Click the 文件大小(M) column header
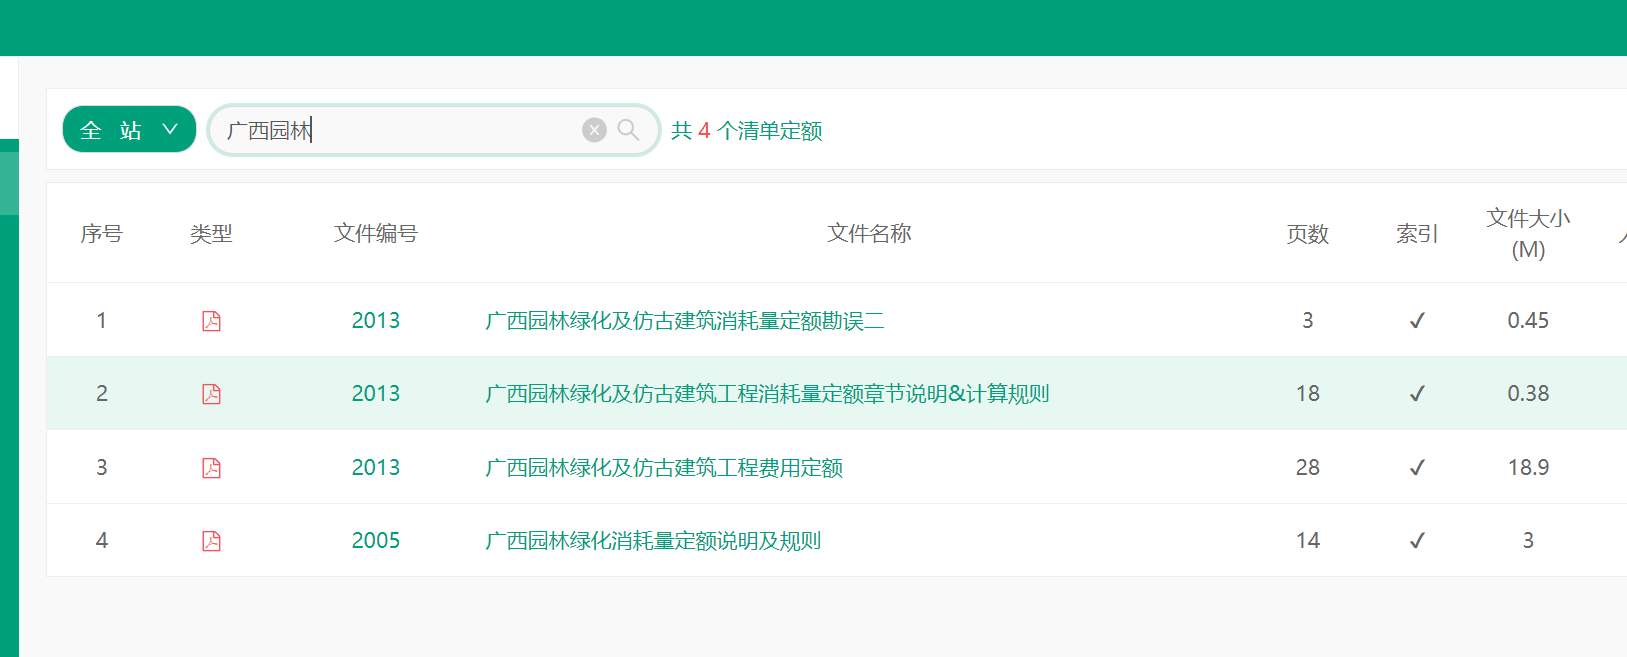 (x=1528, y=234)
